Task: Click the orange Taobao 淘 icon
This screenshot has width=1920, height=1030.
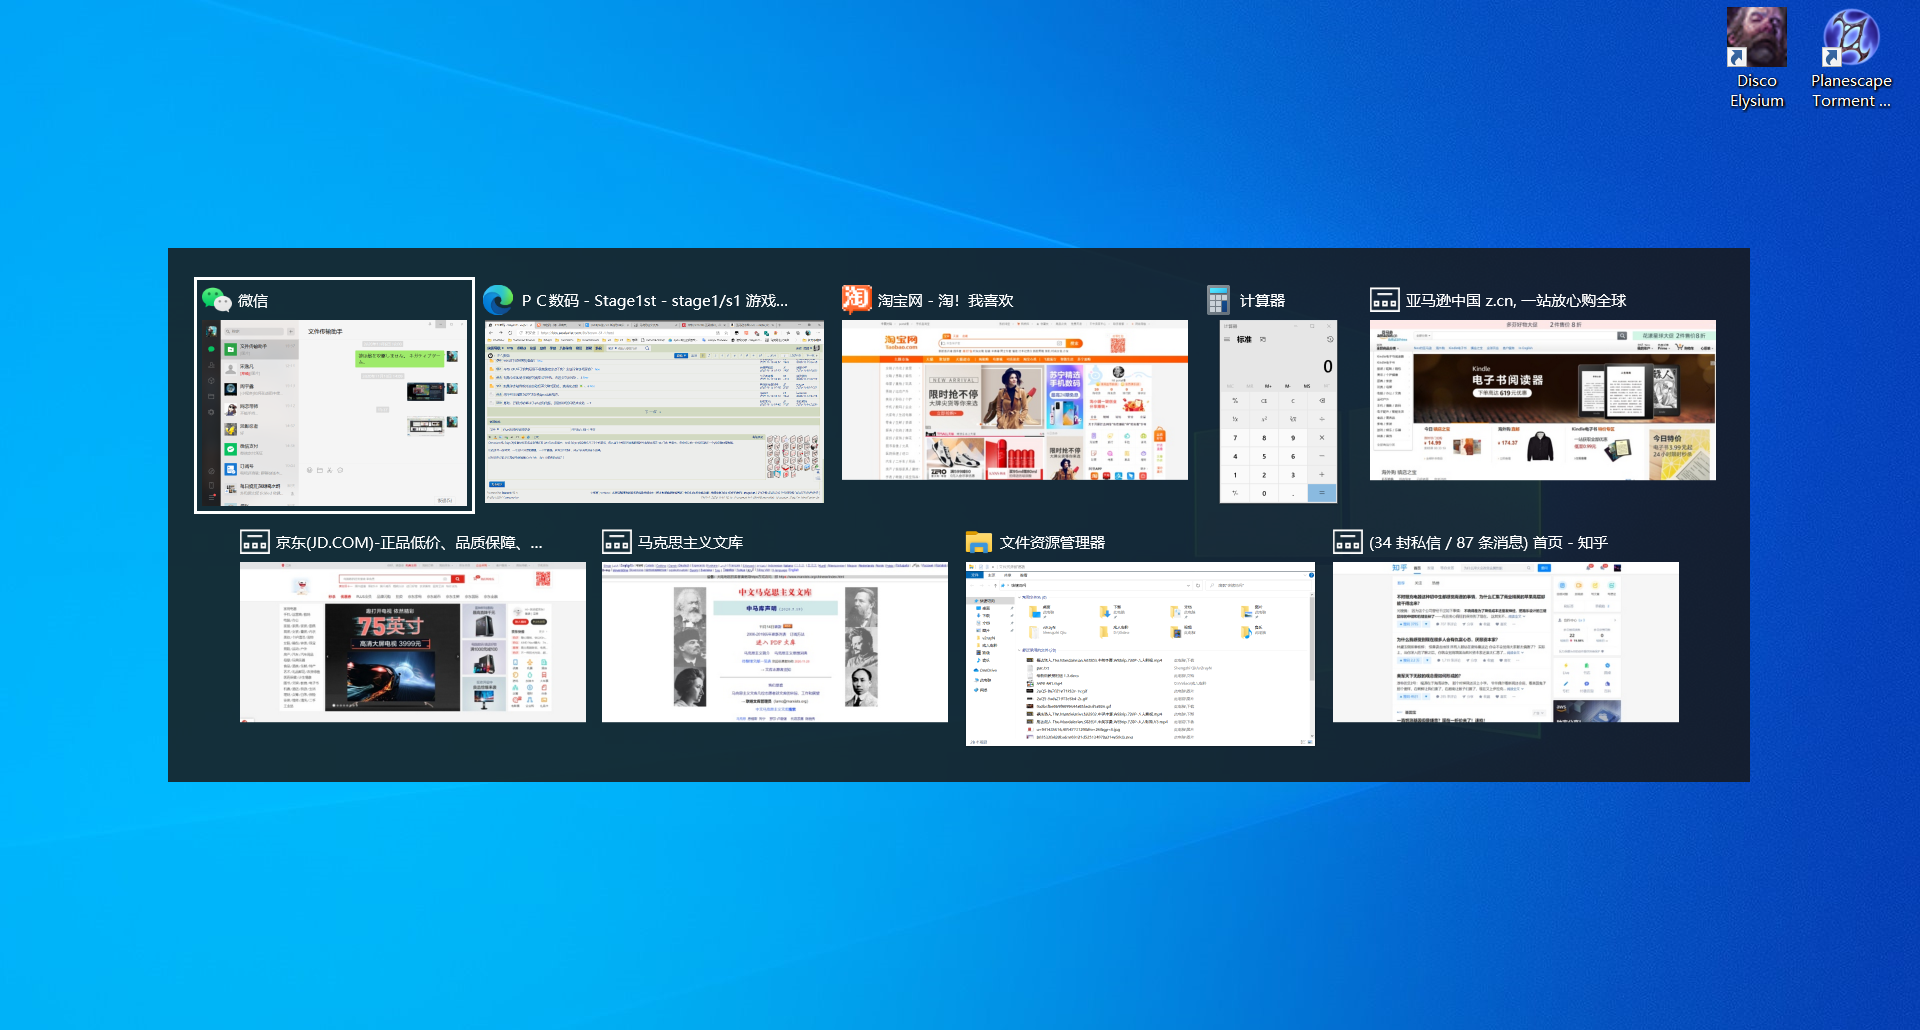Action: [856, 299]
